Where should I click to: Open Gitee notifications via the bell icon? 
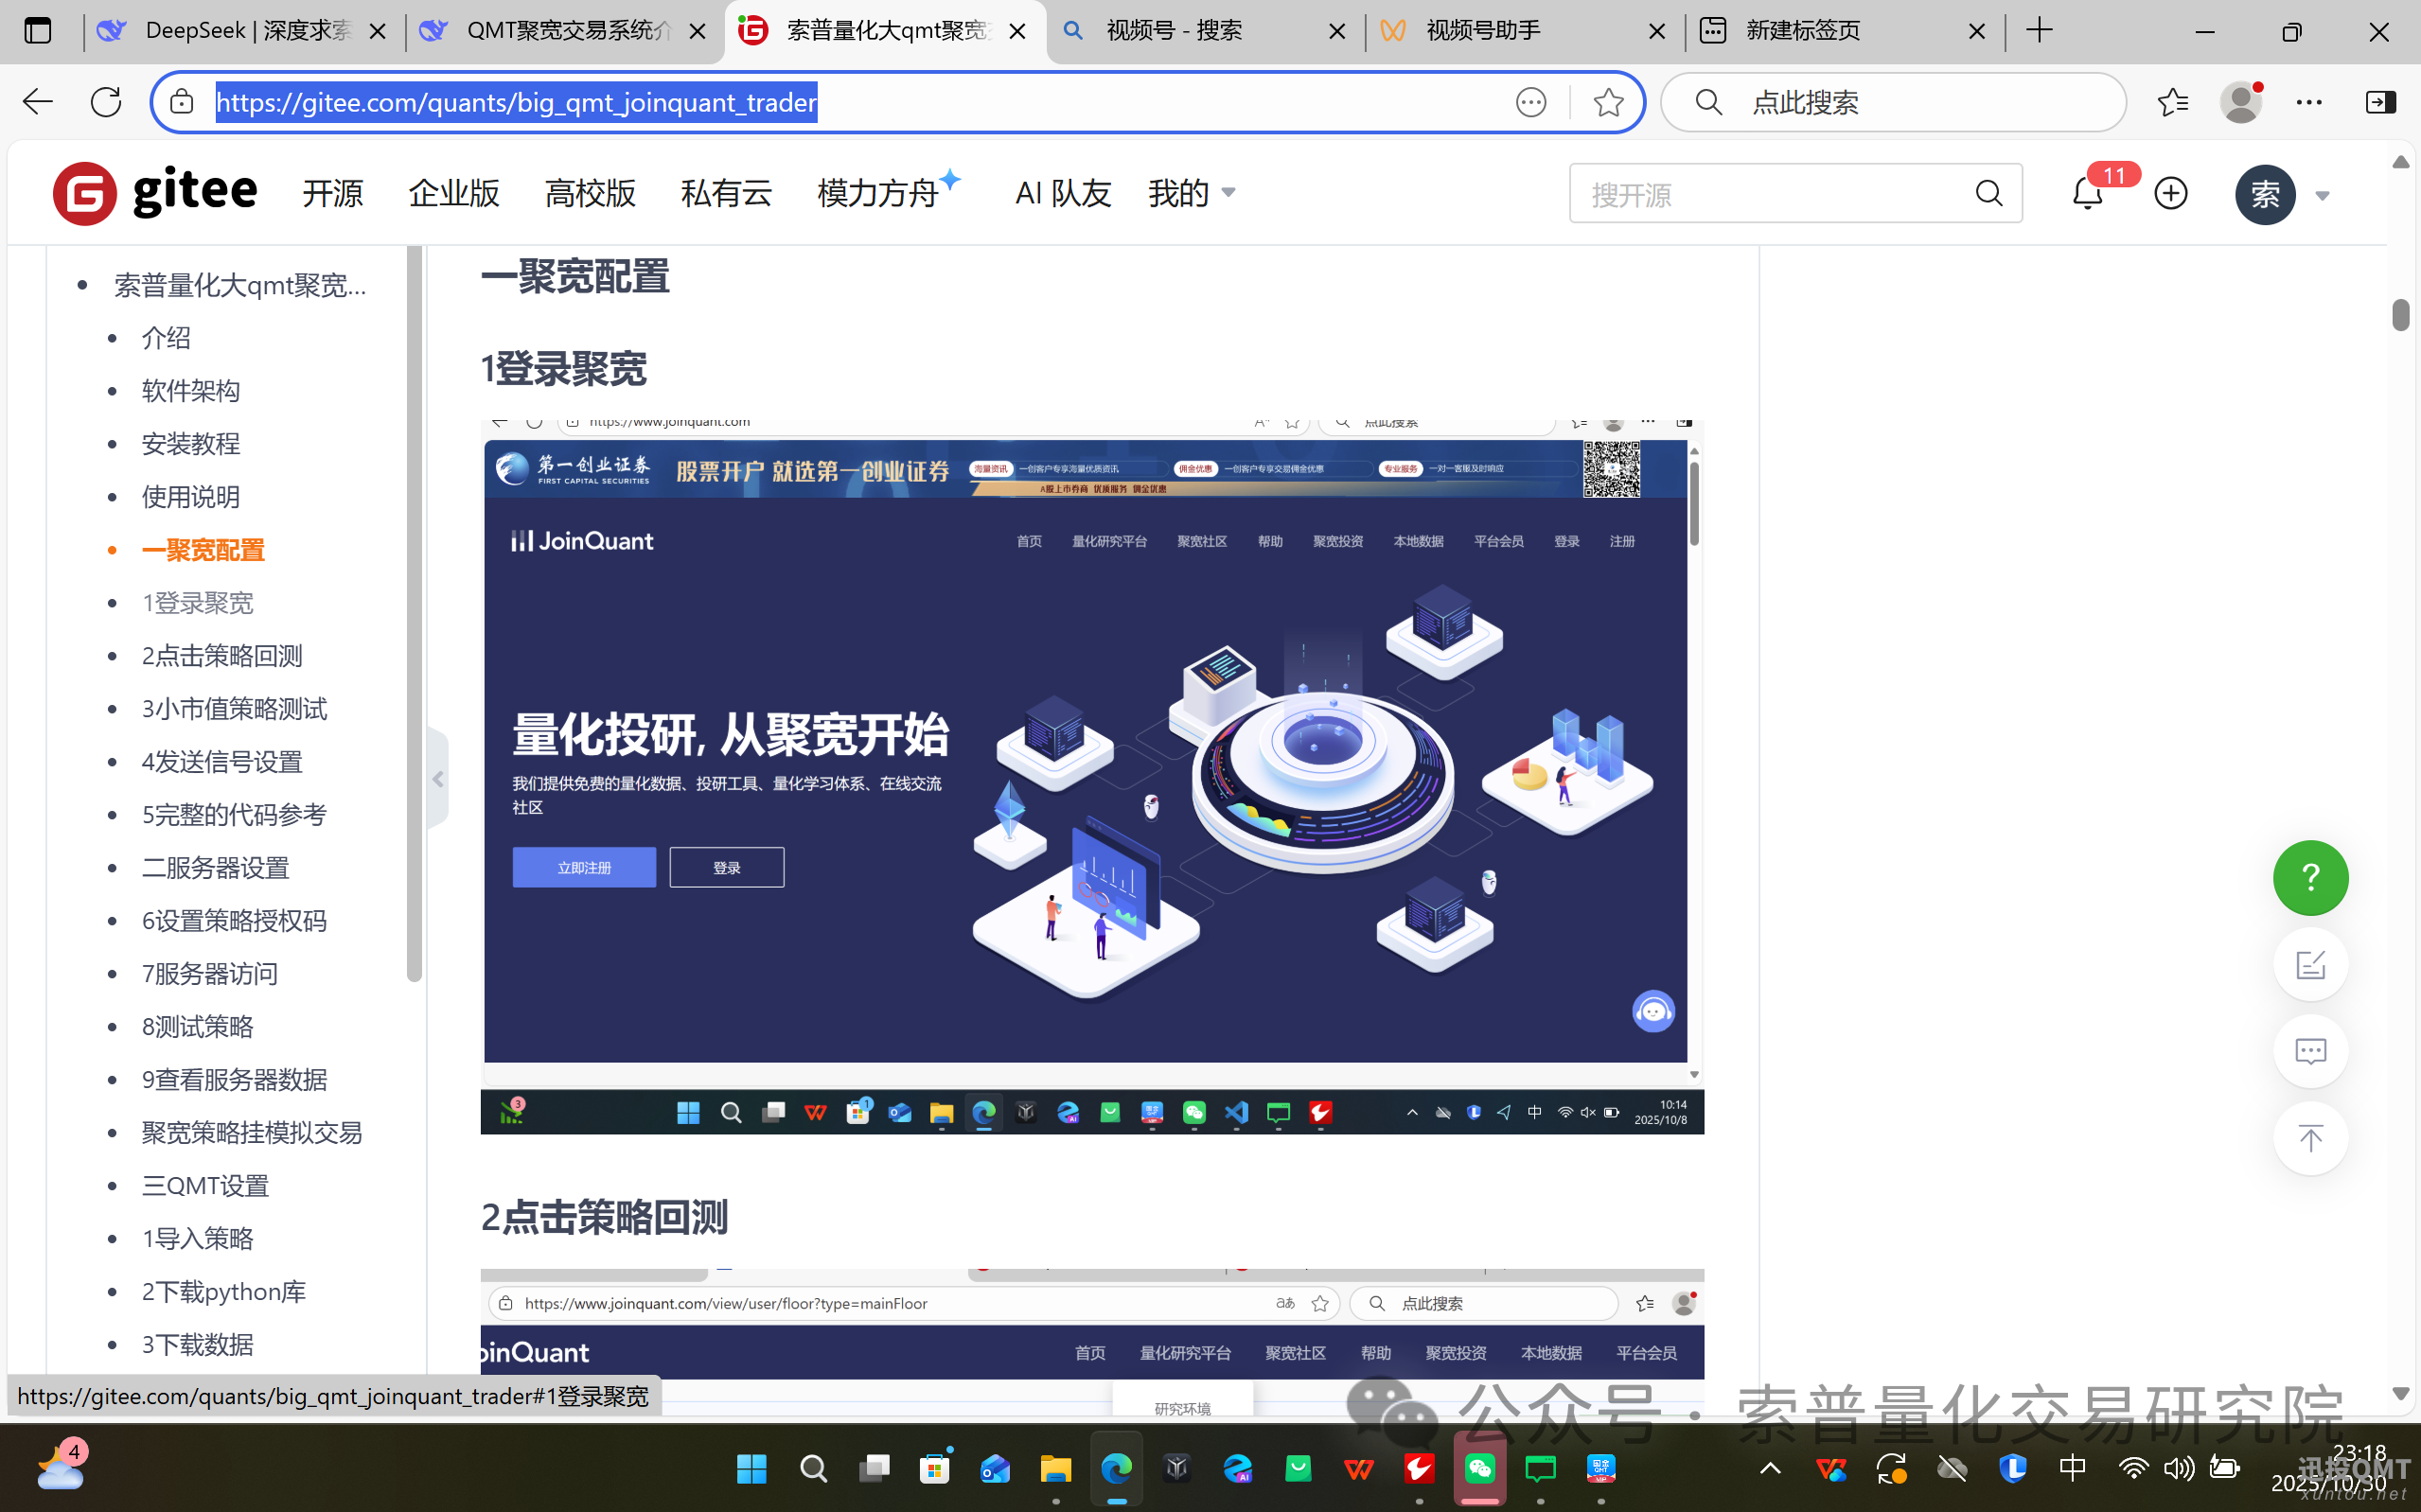tap(2086, 193)
